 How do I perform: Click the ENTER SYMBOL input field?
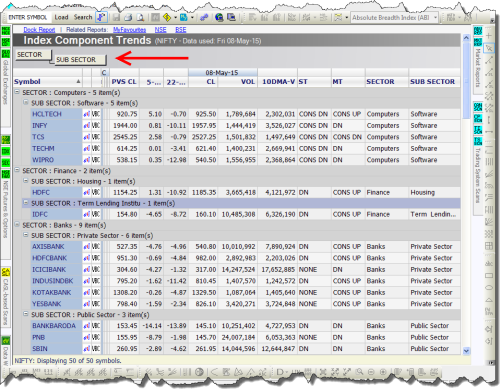[28, 17]
